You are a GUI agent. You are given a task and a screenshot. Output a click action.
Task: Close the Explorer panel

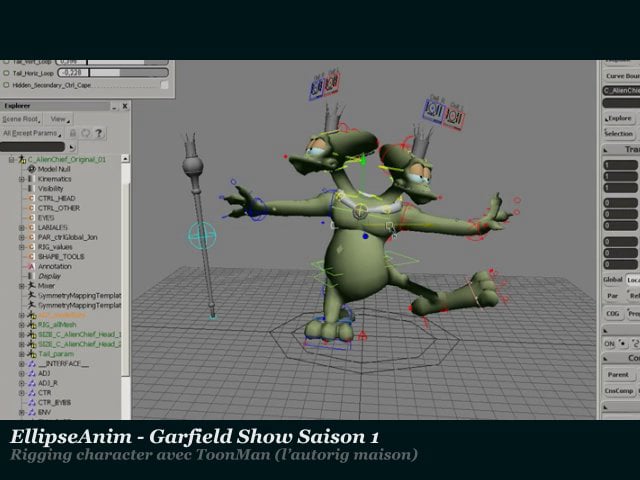coord(125,106)
